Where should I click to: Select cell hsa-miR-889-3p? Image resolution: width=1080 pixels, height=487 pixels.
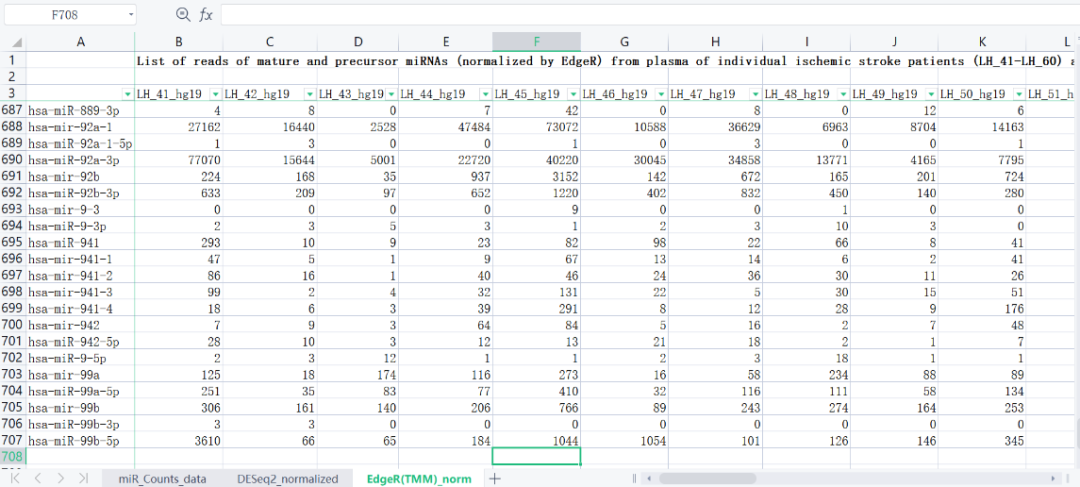[x=81, y=110]
